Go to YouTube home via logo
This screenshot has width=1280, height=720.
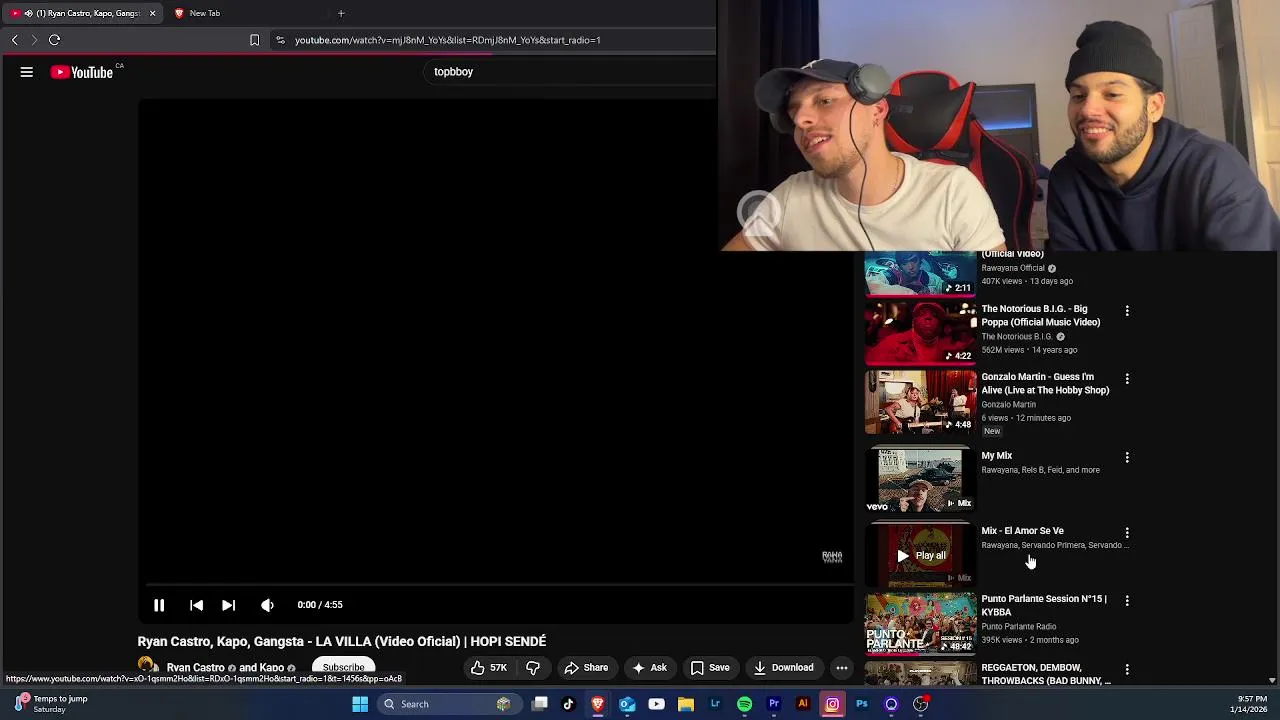click(82, 72)
